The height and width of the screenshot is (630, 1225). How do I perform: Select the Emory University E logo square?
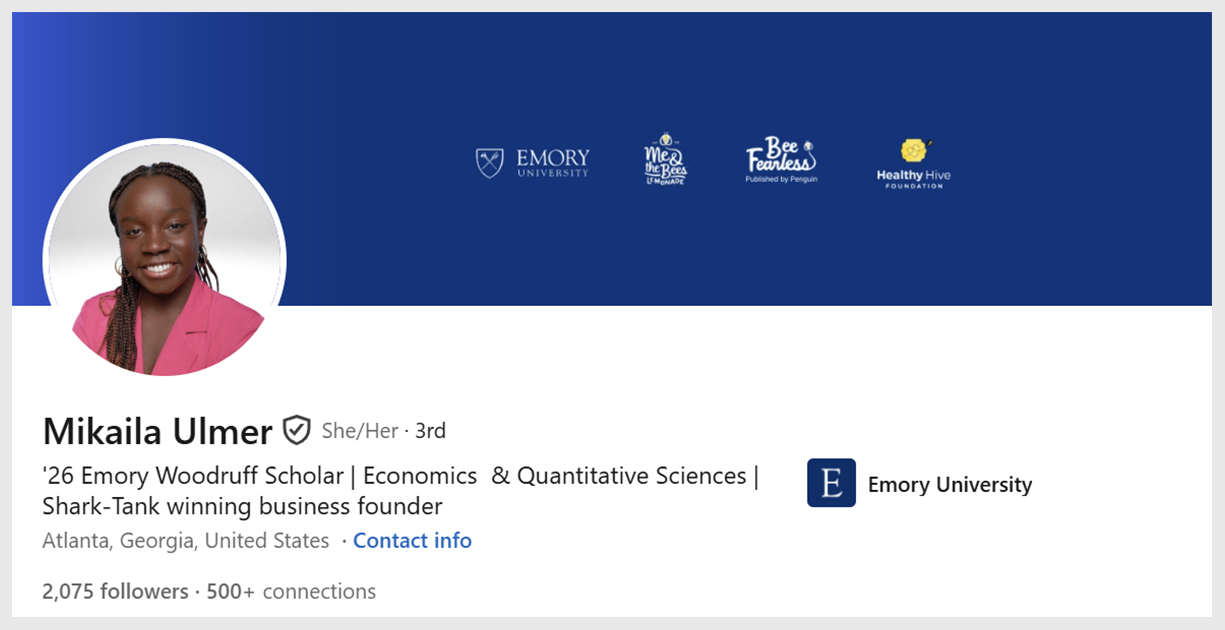tap(831, 483)
